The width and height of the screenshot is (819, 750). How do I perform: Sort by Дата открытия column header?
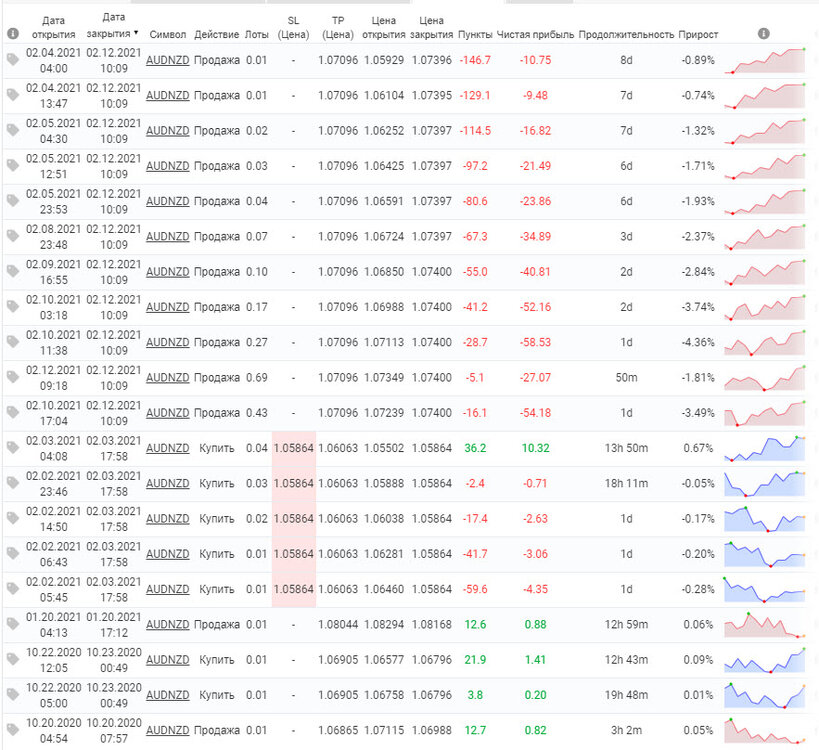53,27
